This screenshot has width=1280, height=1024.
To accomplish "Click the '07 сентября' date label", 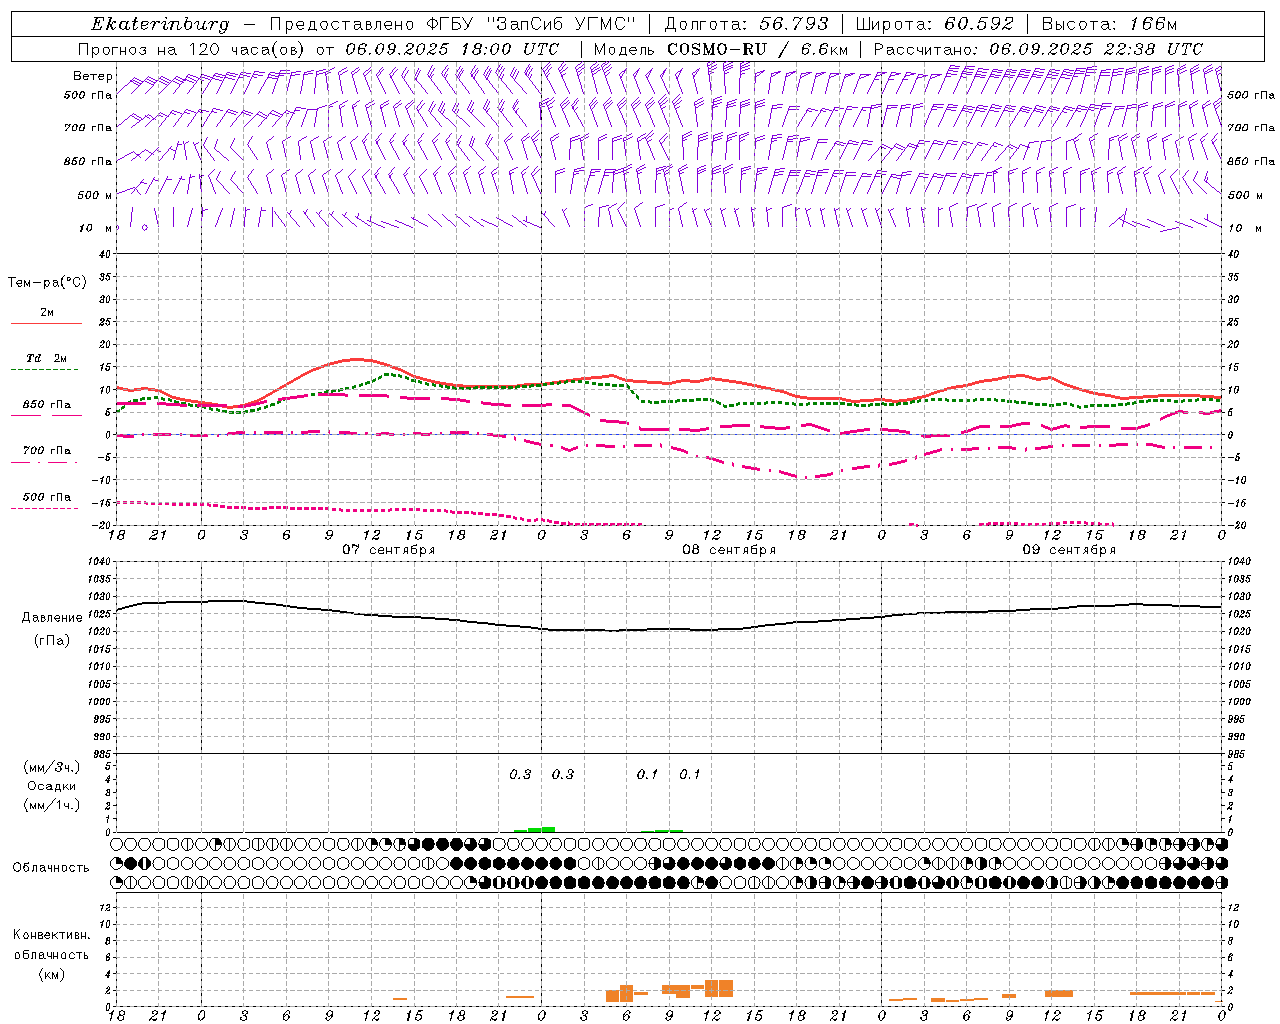I will point(388,550).
